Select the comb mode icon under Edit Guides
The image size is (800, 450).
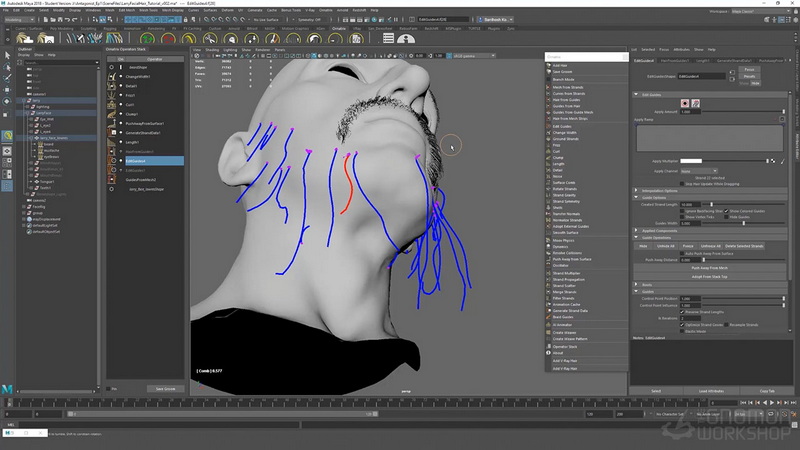click(695, 103)
